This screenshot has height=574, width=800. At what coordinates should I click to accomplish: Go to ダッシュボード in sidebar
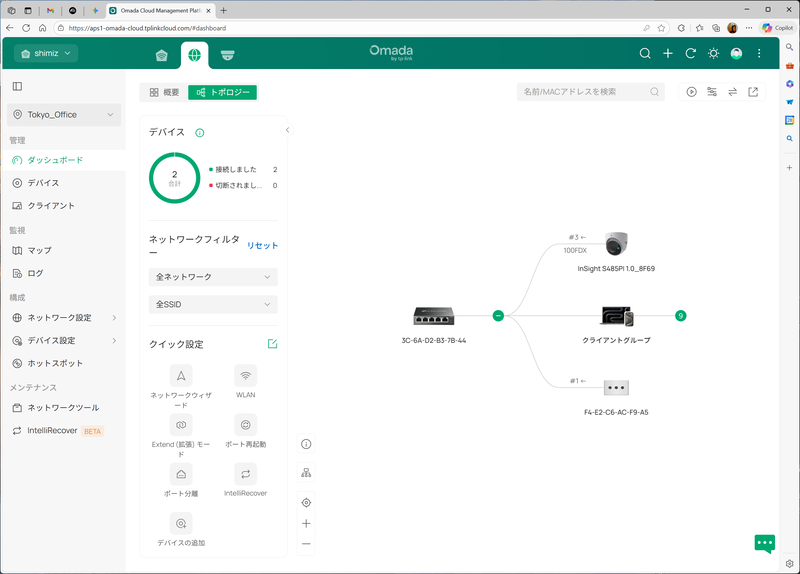(x=63, y=160)
